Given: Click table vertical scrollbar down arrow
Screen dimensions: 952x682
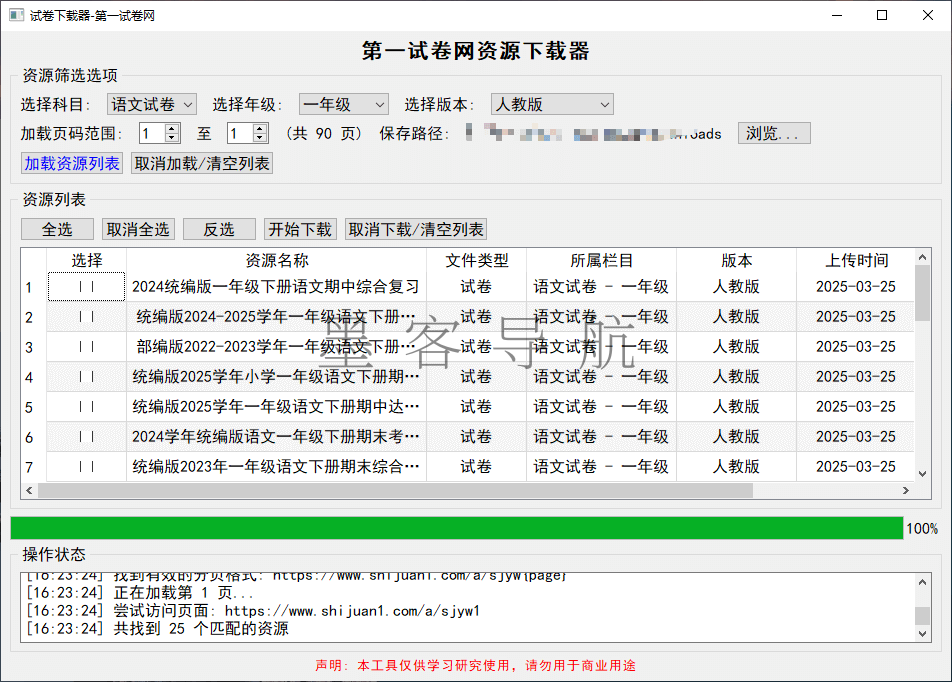Looking at the screenshot, I should click(x=922, y=474).
